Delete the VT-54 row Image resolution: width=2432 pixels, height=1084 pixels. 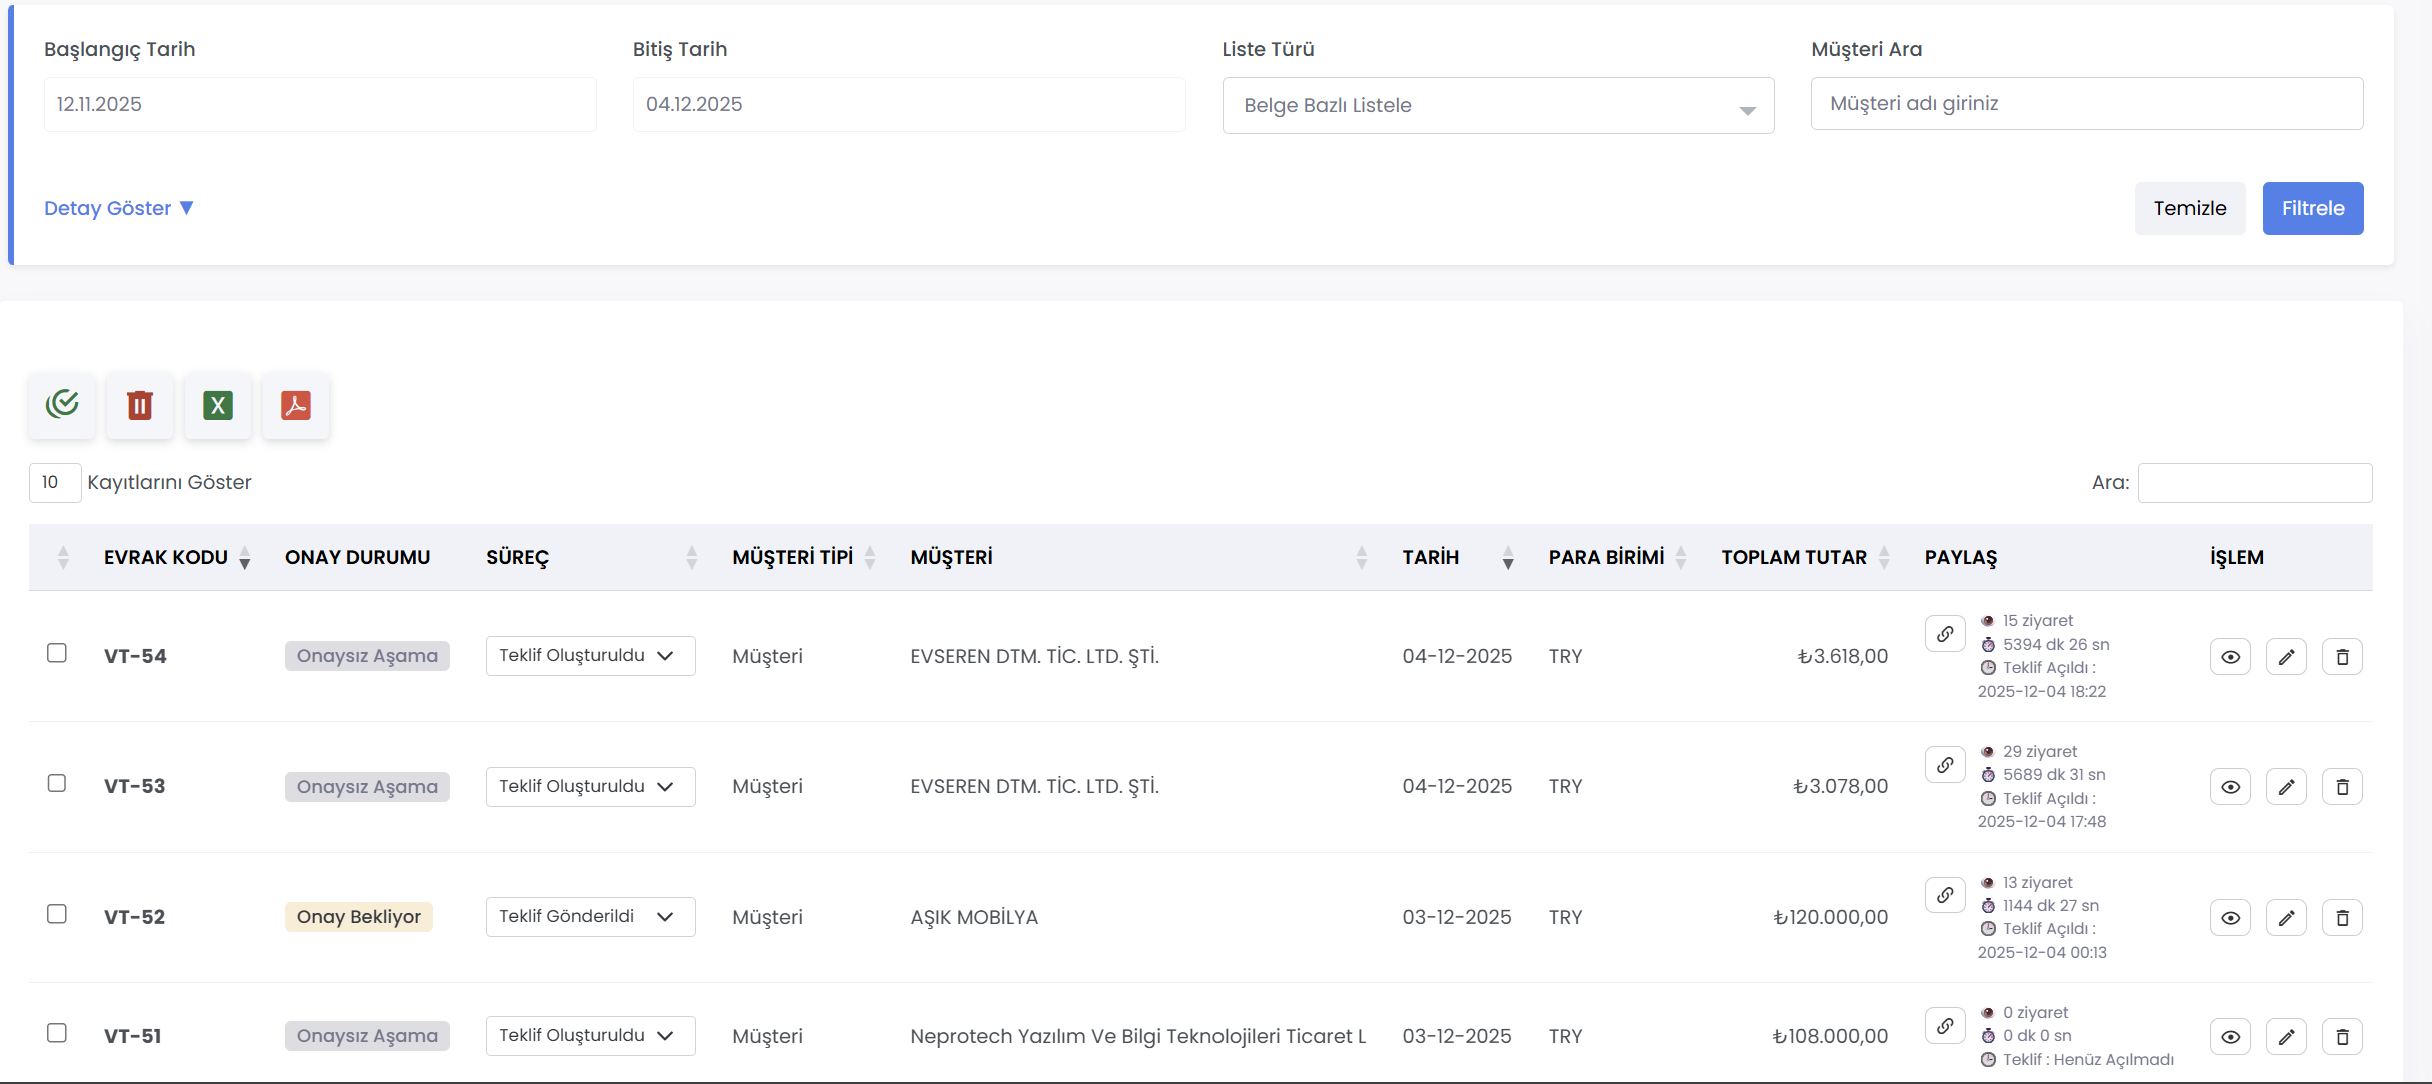pyautogui.click(x=2342, y=657)
